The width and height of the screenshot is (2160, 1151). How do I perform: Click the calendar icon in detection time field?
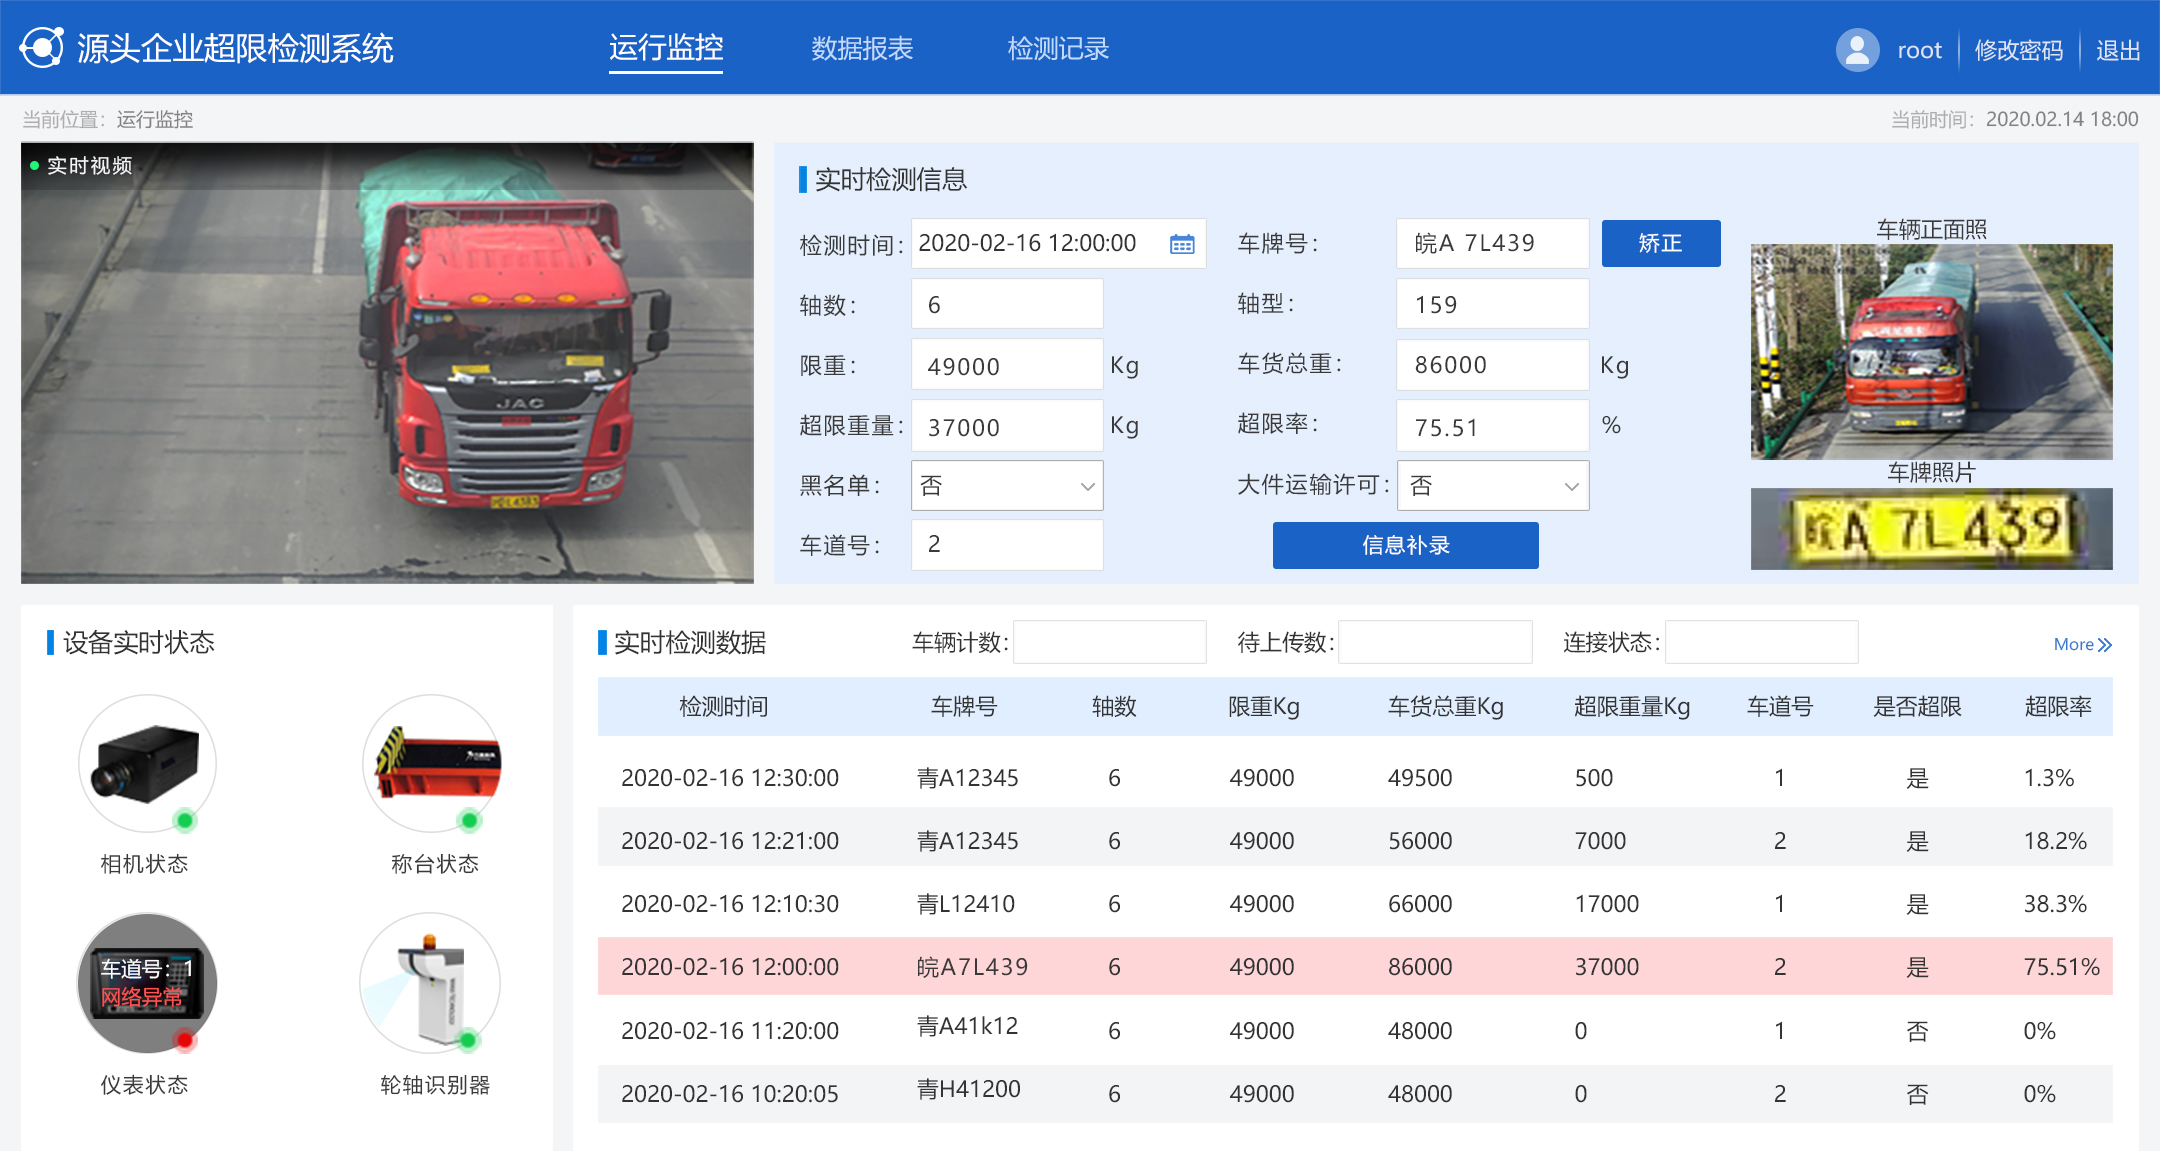click(x=1182, y=244)
